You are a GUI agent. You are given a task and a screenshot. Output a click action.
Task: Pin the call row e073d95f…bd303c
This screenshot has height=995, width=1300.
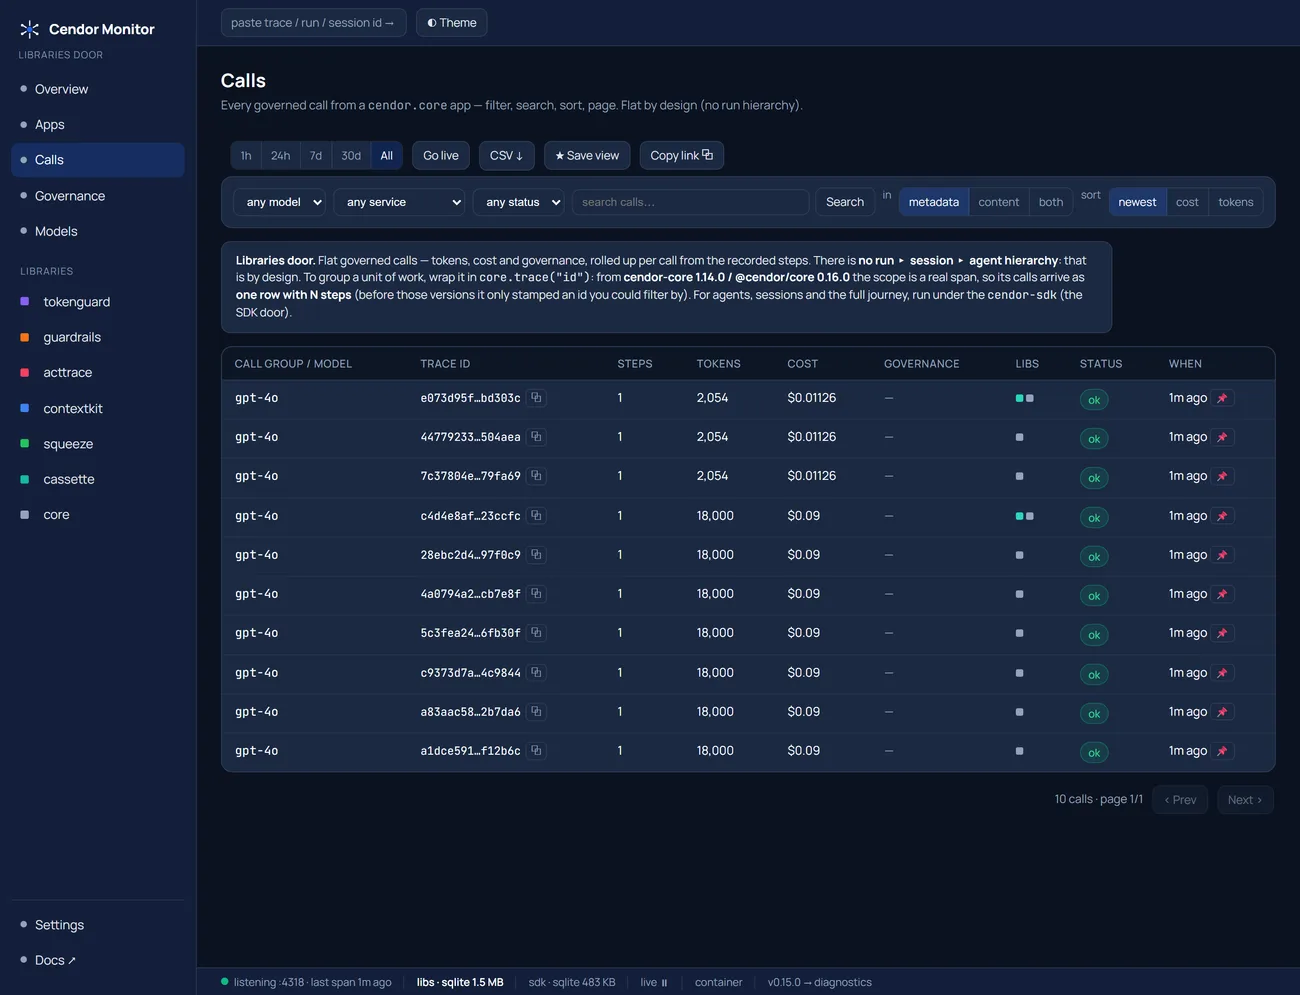(1222, 398)
